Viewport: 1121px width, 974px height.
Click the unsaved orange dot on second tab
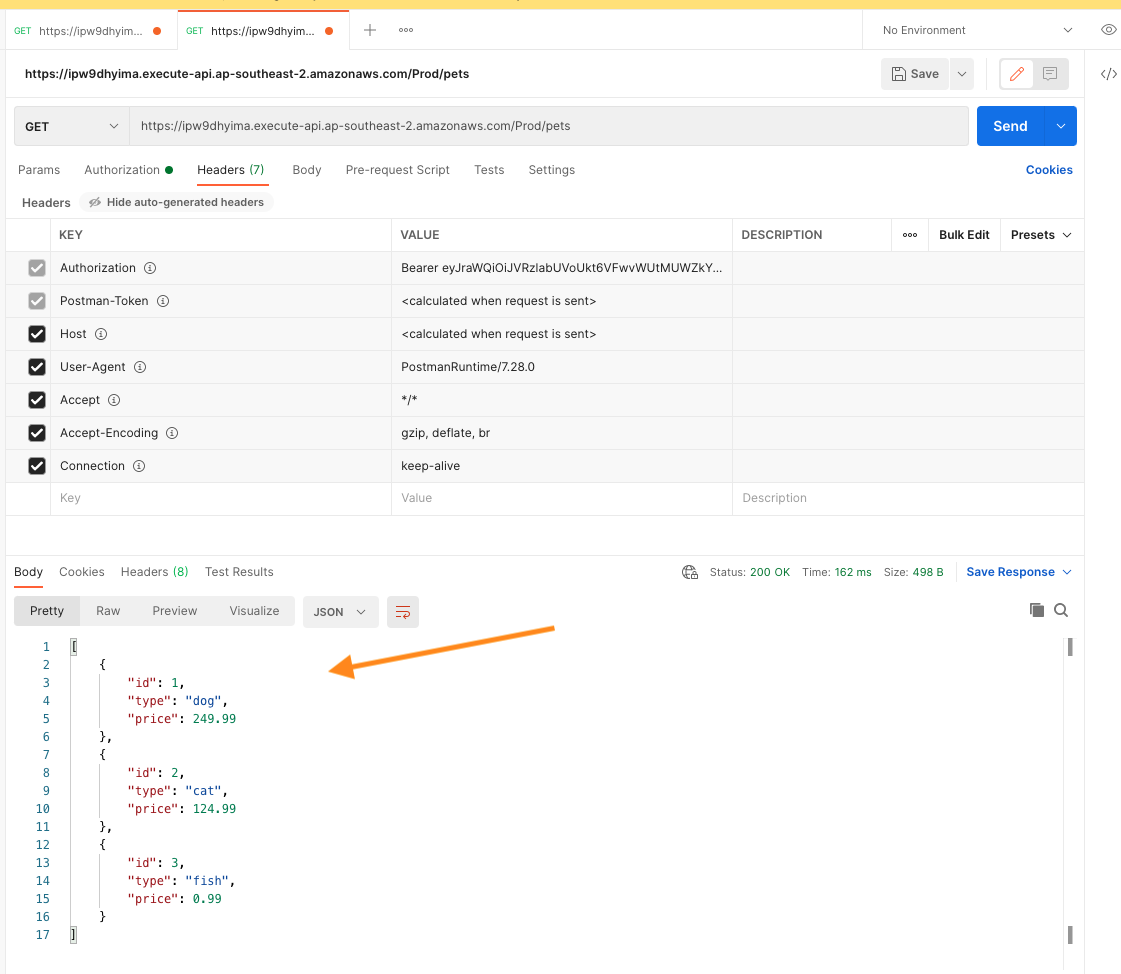(329, 31)
